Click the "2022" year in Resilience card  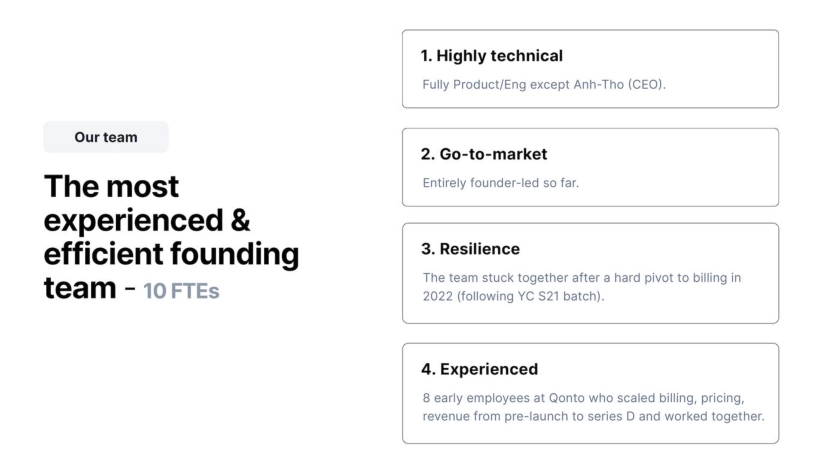(438, 298)
